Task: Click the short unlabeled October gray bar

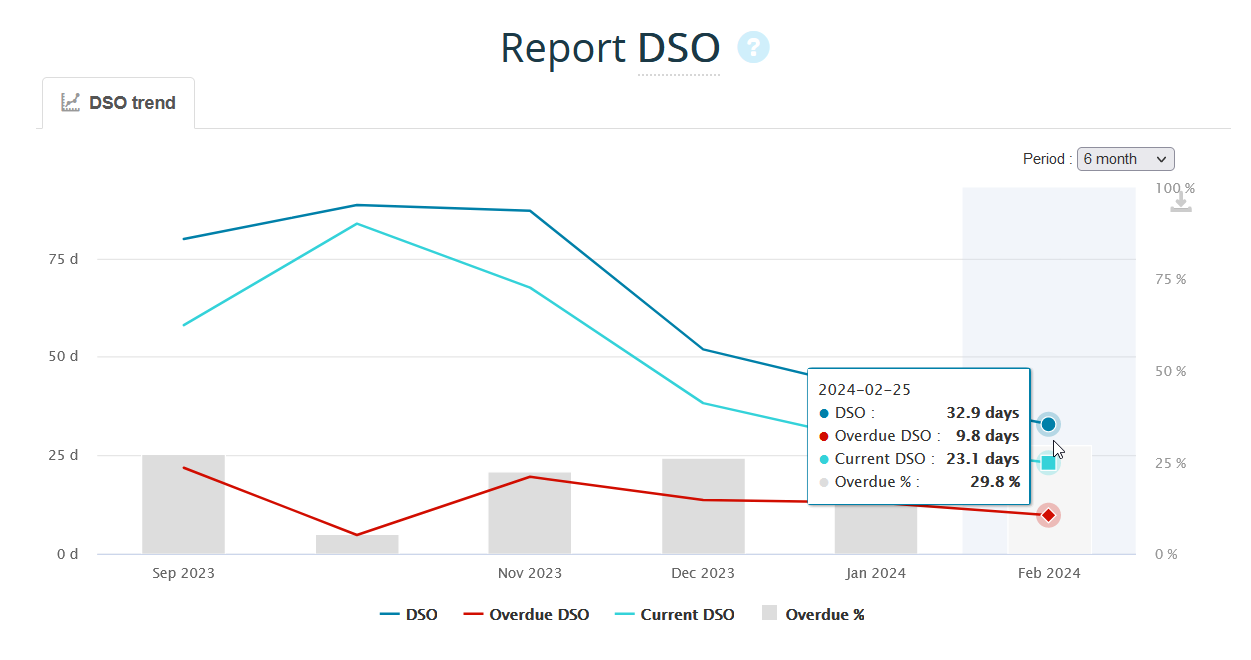Action: 357,544
